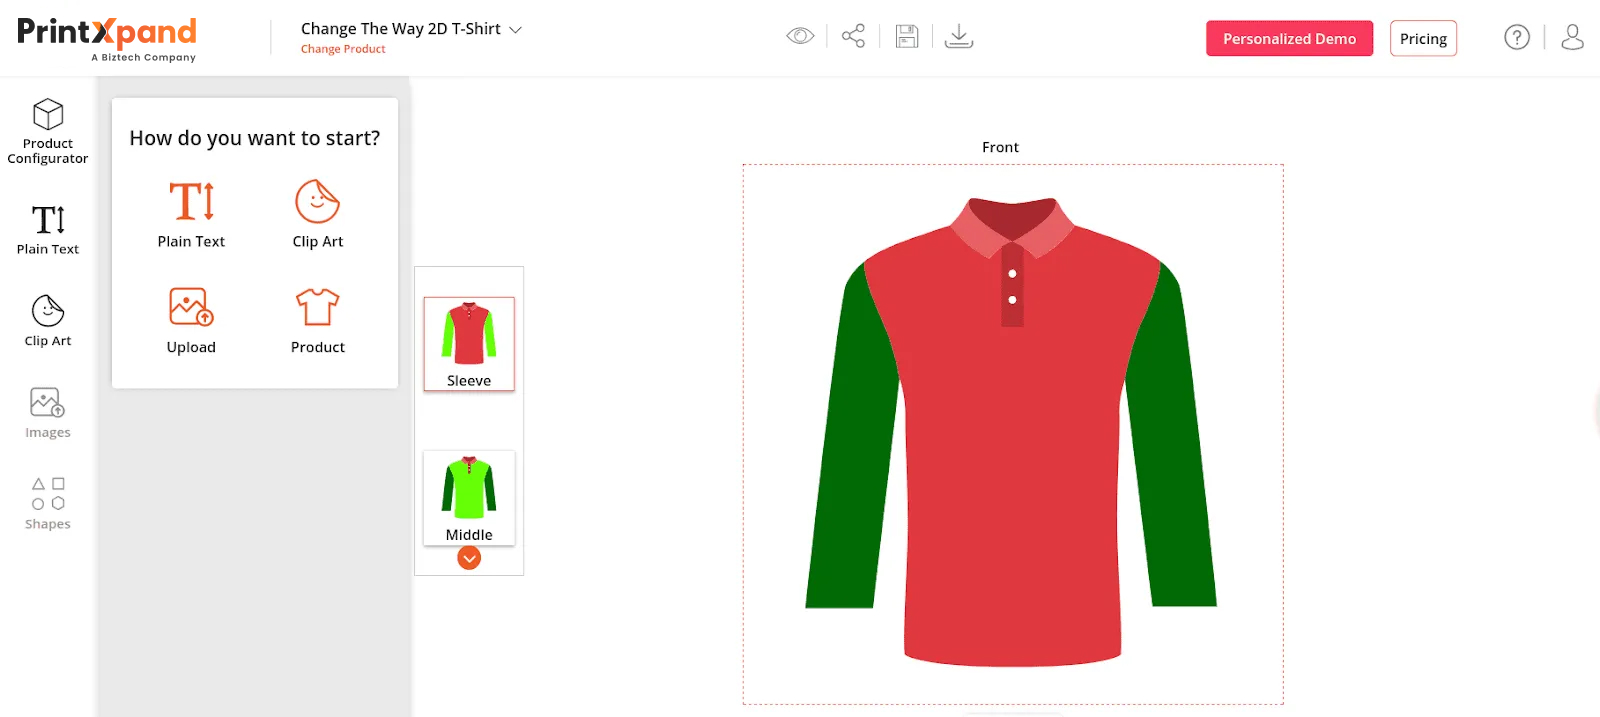
Task: Choose Plain Text in start panel
Action: [x=191, y=214]
